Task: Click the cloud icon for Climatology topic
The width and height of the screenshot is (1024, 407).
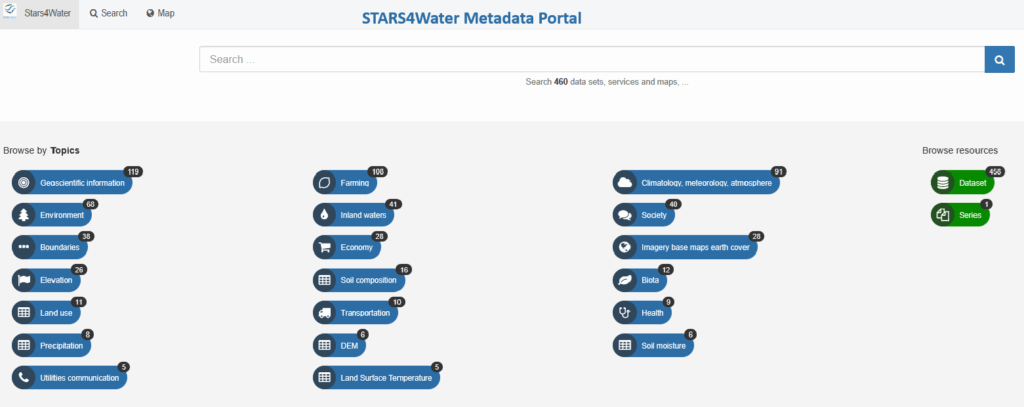Action: (625, 183)
